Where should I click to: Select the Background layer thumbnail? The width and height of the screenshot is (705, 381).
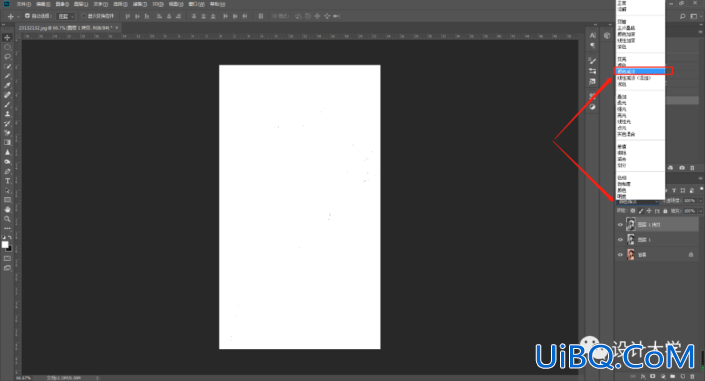(x=631, y=255)
